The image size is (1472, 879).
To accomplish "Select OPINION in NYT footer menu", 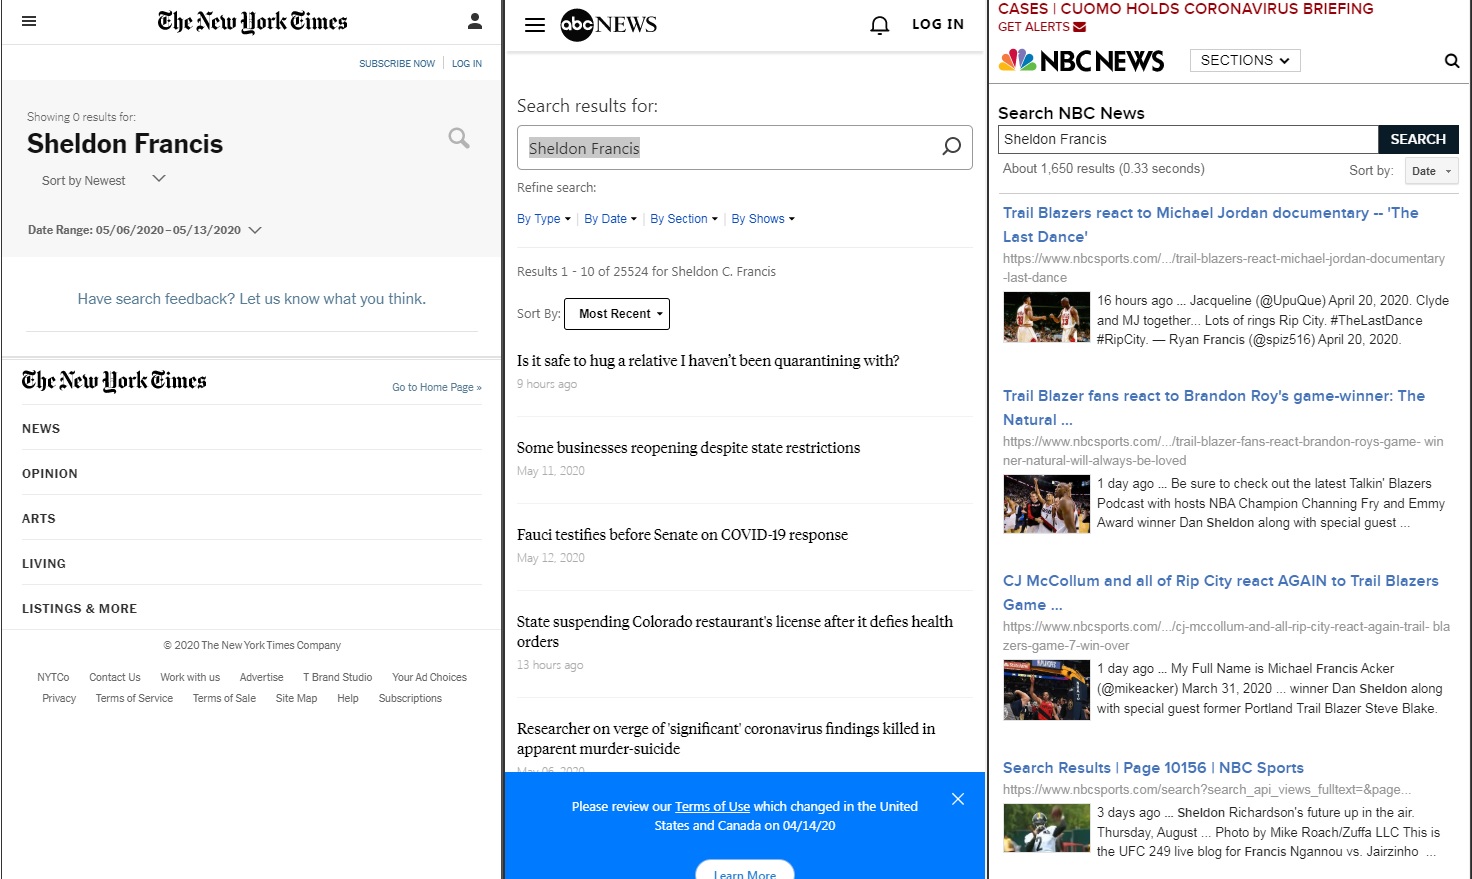I will point(50,473).
